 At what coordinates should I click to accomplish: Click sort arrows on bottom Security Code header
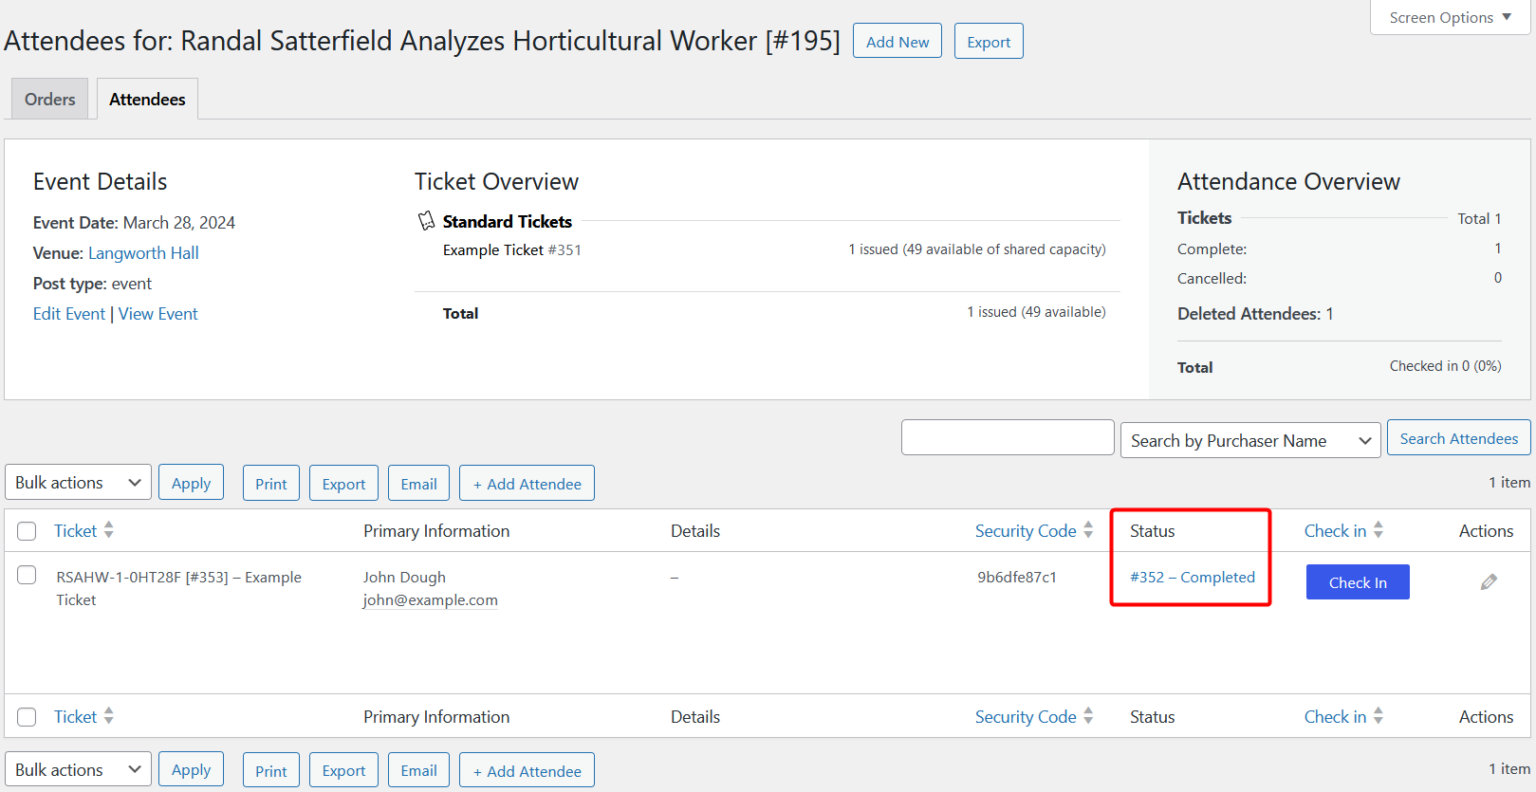coord(1086,716)
